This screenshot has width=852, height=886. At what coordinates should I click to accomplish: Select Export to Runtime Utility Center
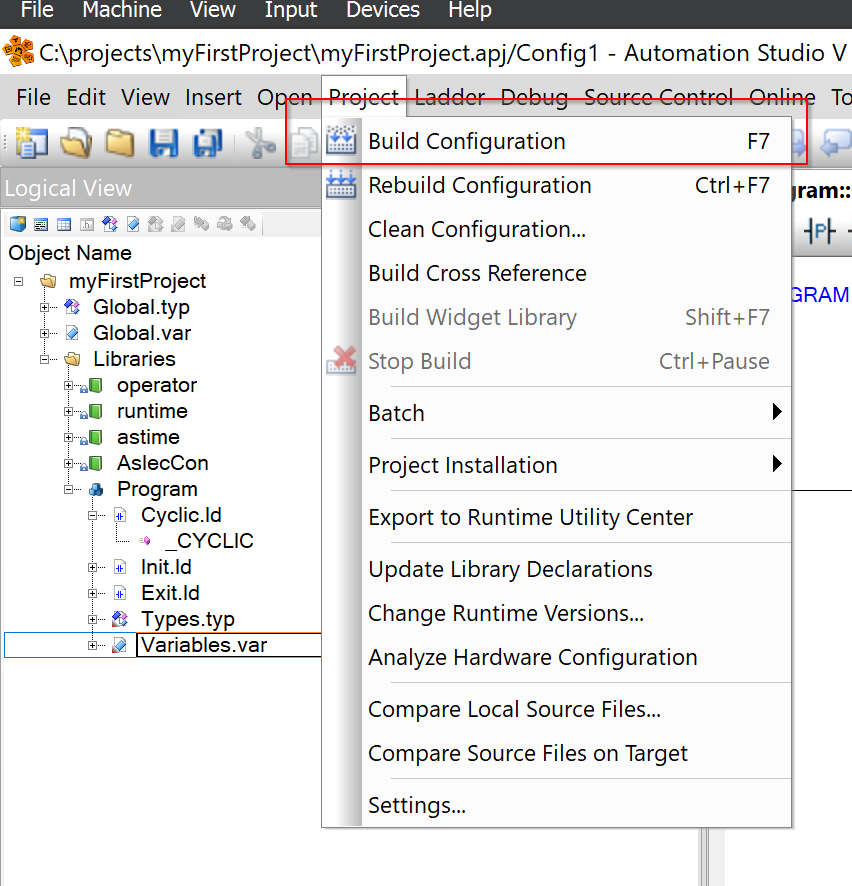[557, 517]
